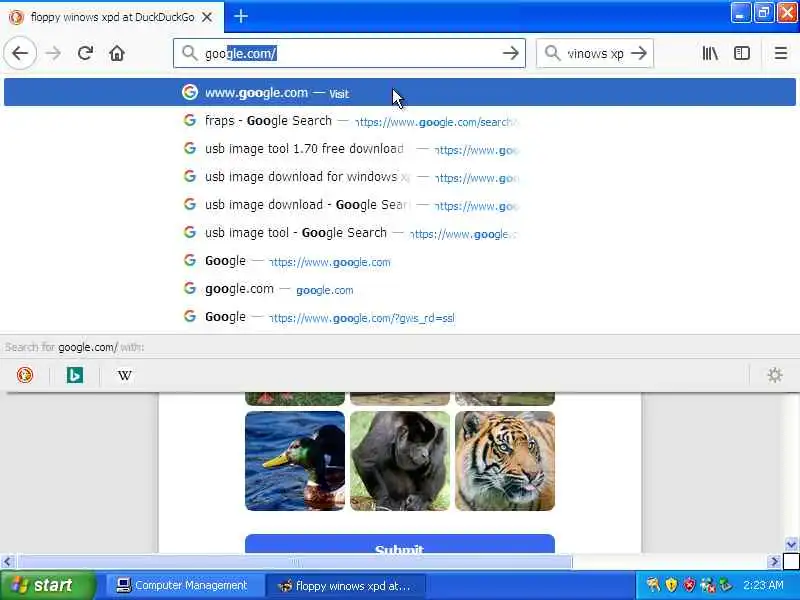Open the Library icon in toolbar
This screenshot has height=600, width=800.
click(710, 53)
